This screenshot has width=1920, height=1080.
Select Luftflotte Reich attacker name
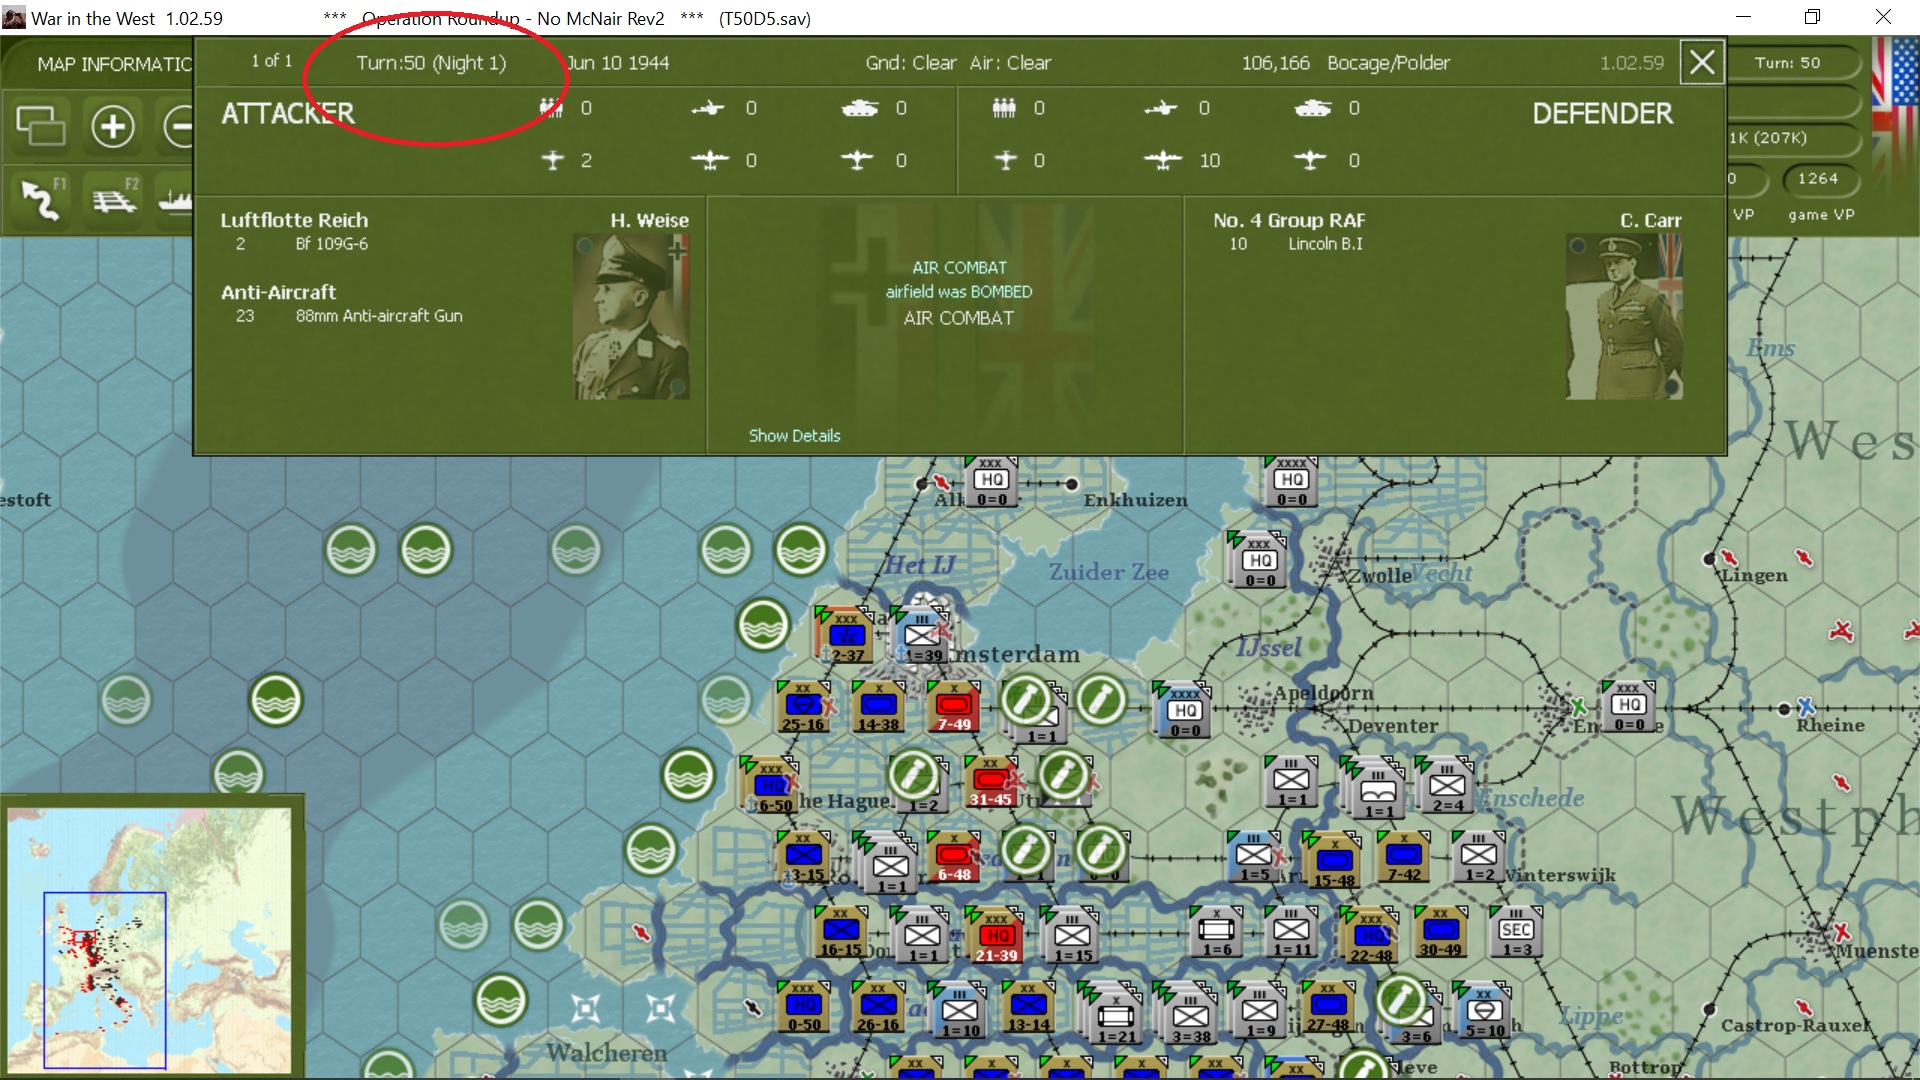(x=294, y=220)
